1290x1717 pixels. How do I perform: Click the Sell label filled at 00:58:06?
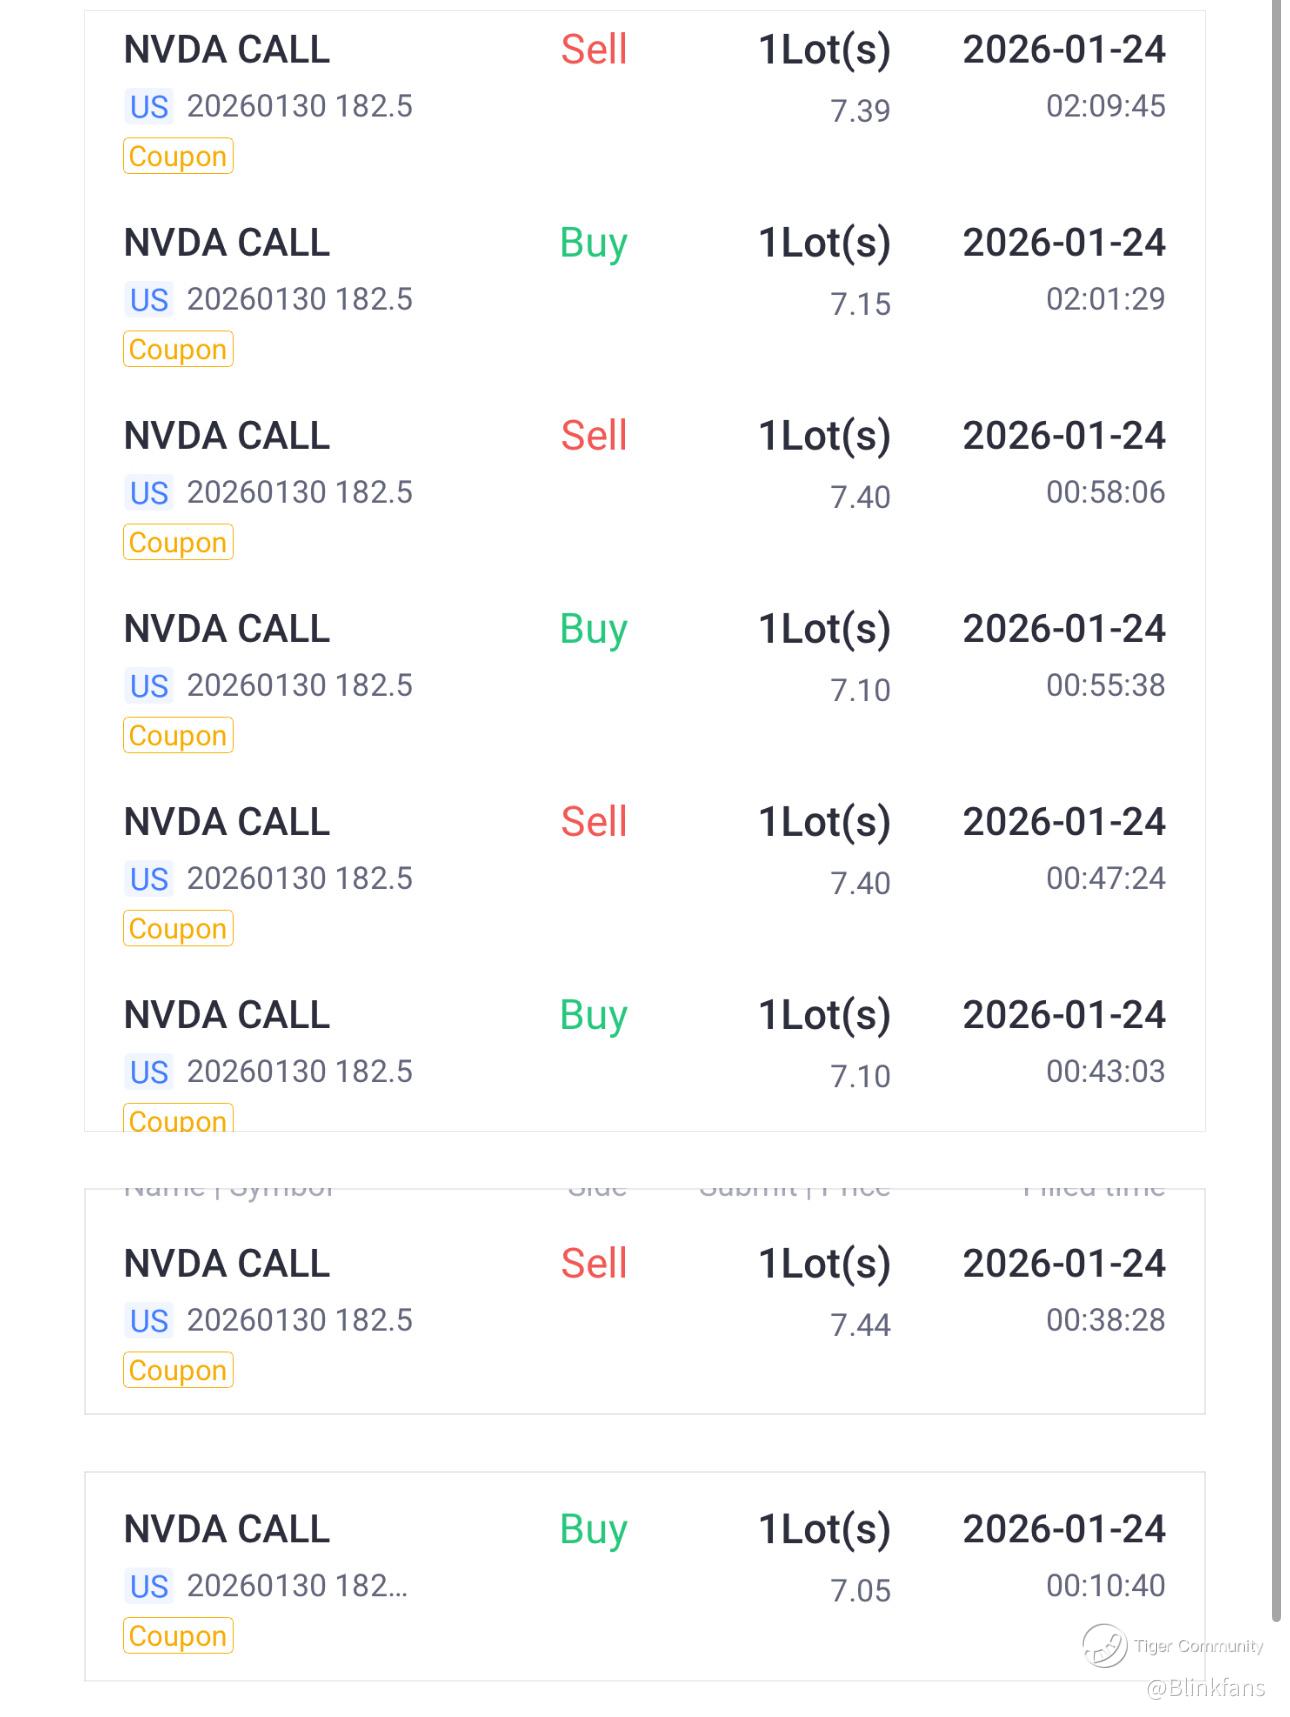[594, 436]
